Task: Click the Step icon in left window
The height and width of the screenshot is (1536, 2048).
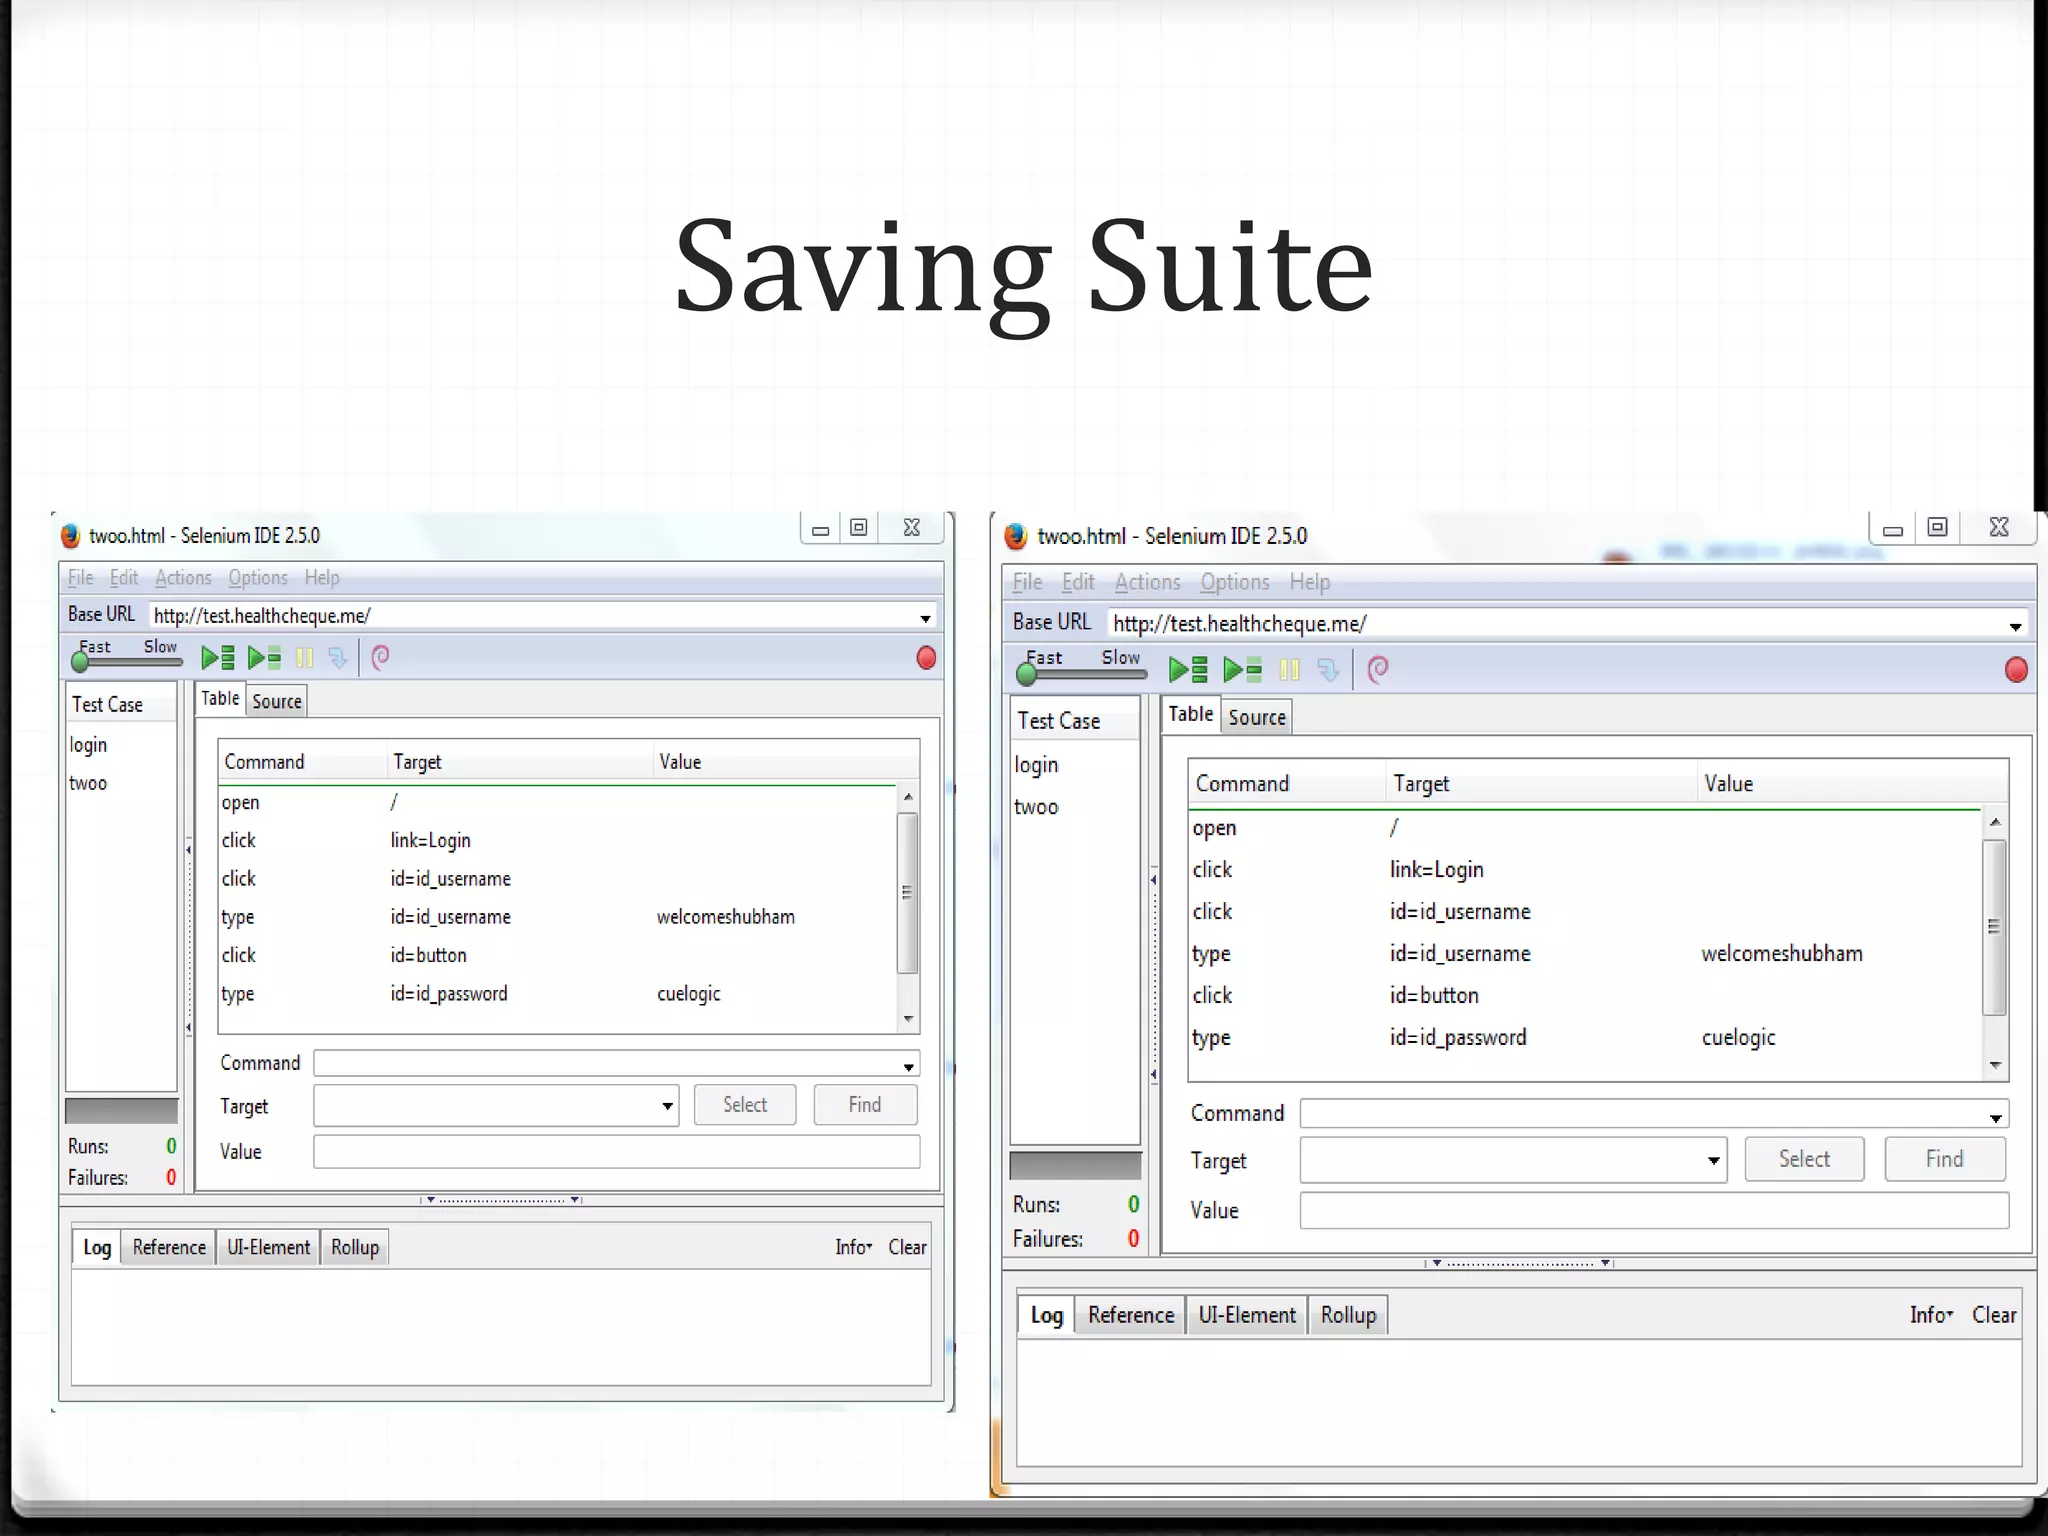Action: pos(338,657)
